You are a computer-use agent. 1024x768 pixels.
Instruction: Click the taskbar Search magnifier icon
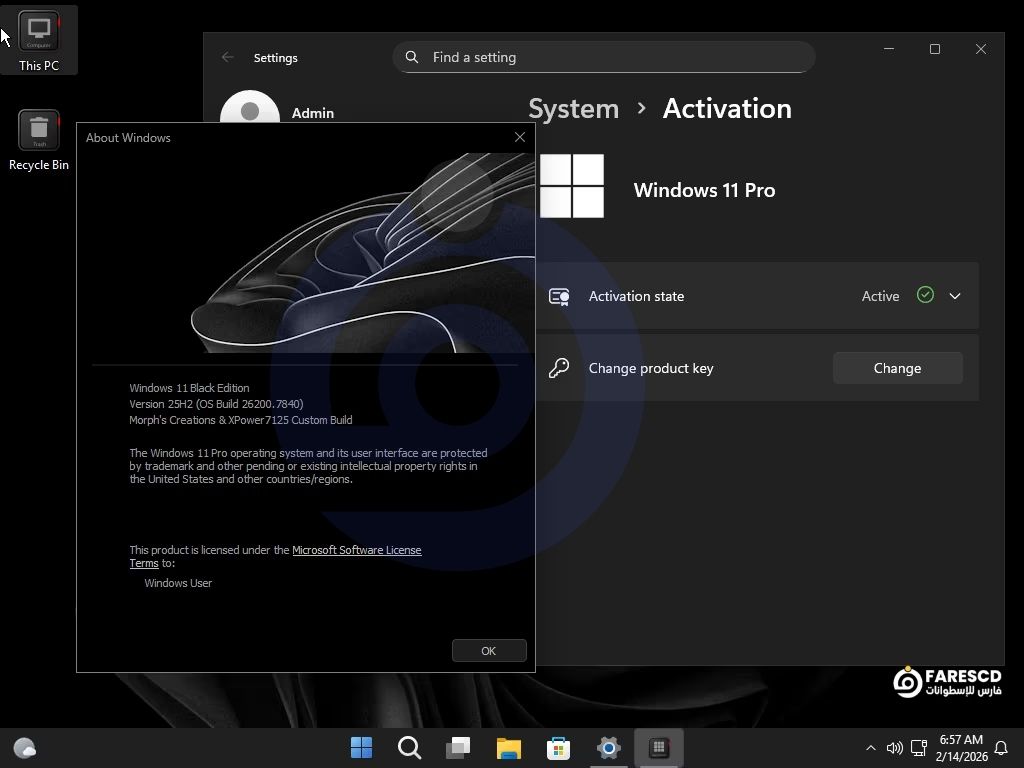tap(409, 748)
